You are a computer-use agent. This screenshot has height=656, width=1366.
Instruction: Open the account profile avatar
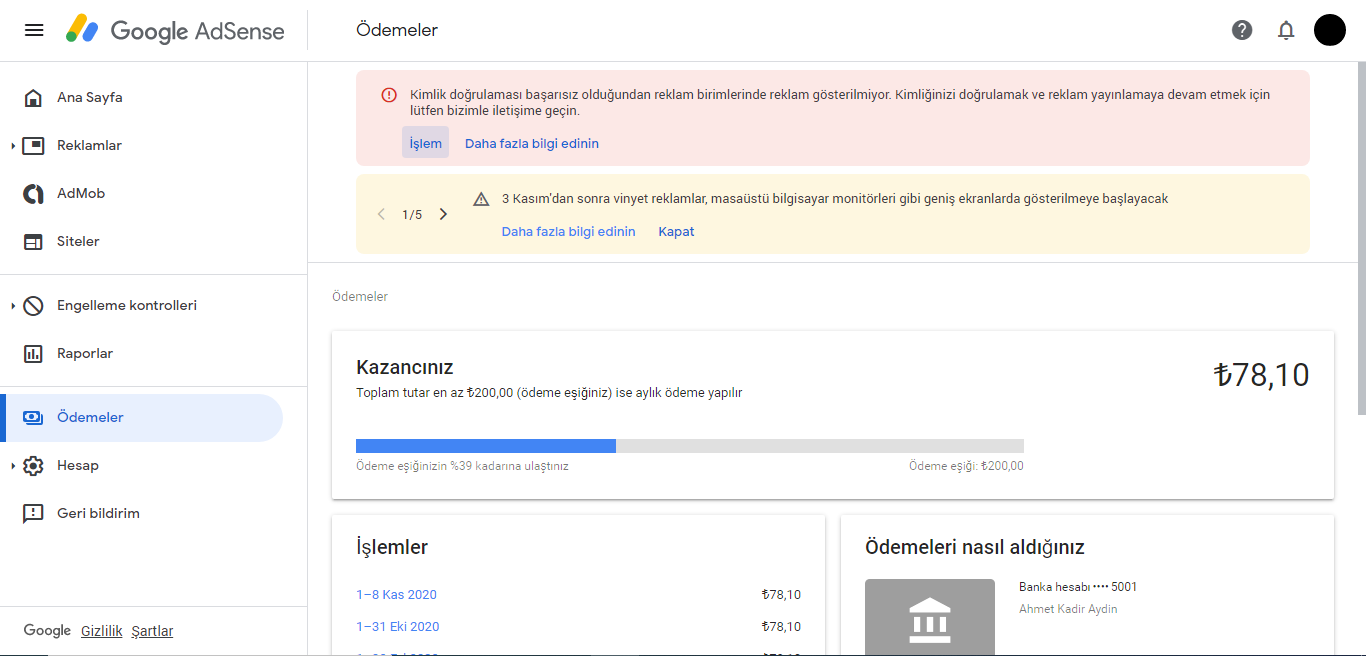pyautogui.click(x=1330, y=30)
